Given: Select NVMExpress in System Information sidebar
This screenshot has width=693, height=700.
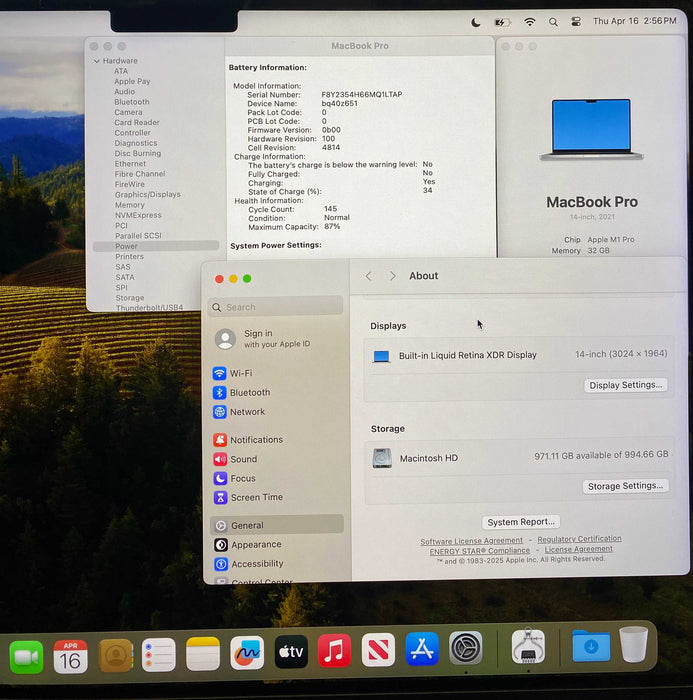Looking at the screenshot, I should click(138, 216).
